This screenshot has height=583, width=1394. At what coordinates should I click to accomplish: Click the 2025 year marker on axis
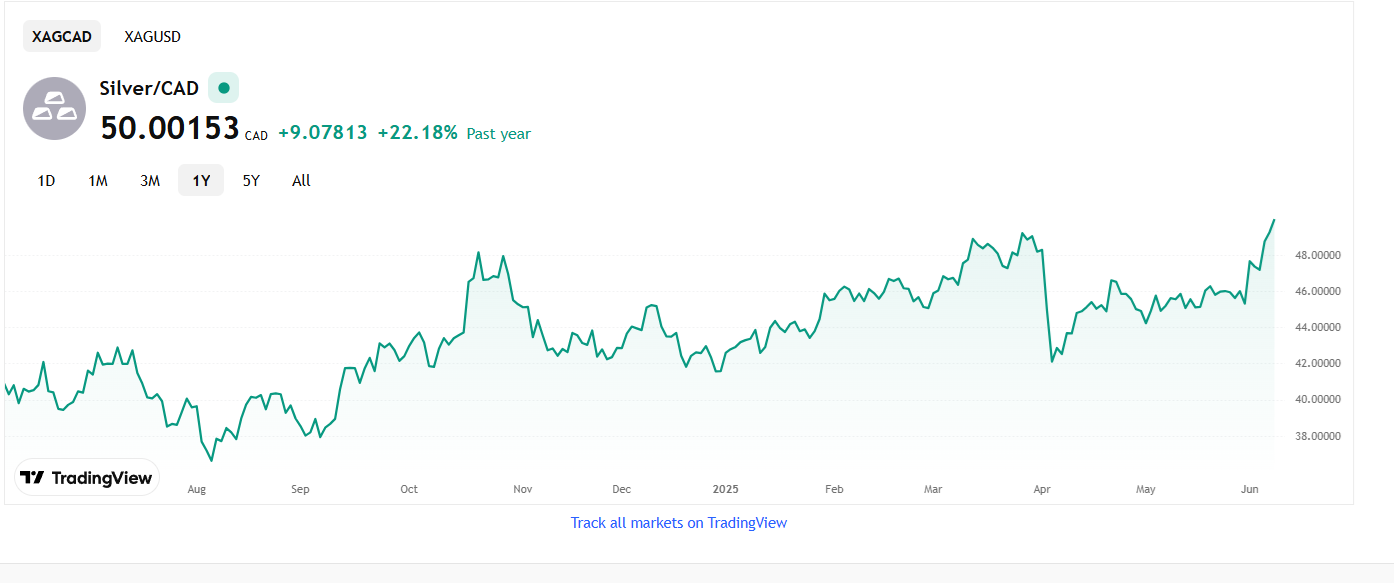tap(725, 489)
